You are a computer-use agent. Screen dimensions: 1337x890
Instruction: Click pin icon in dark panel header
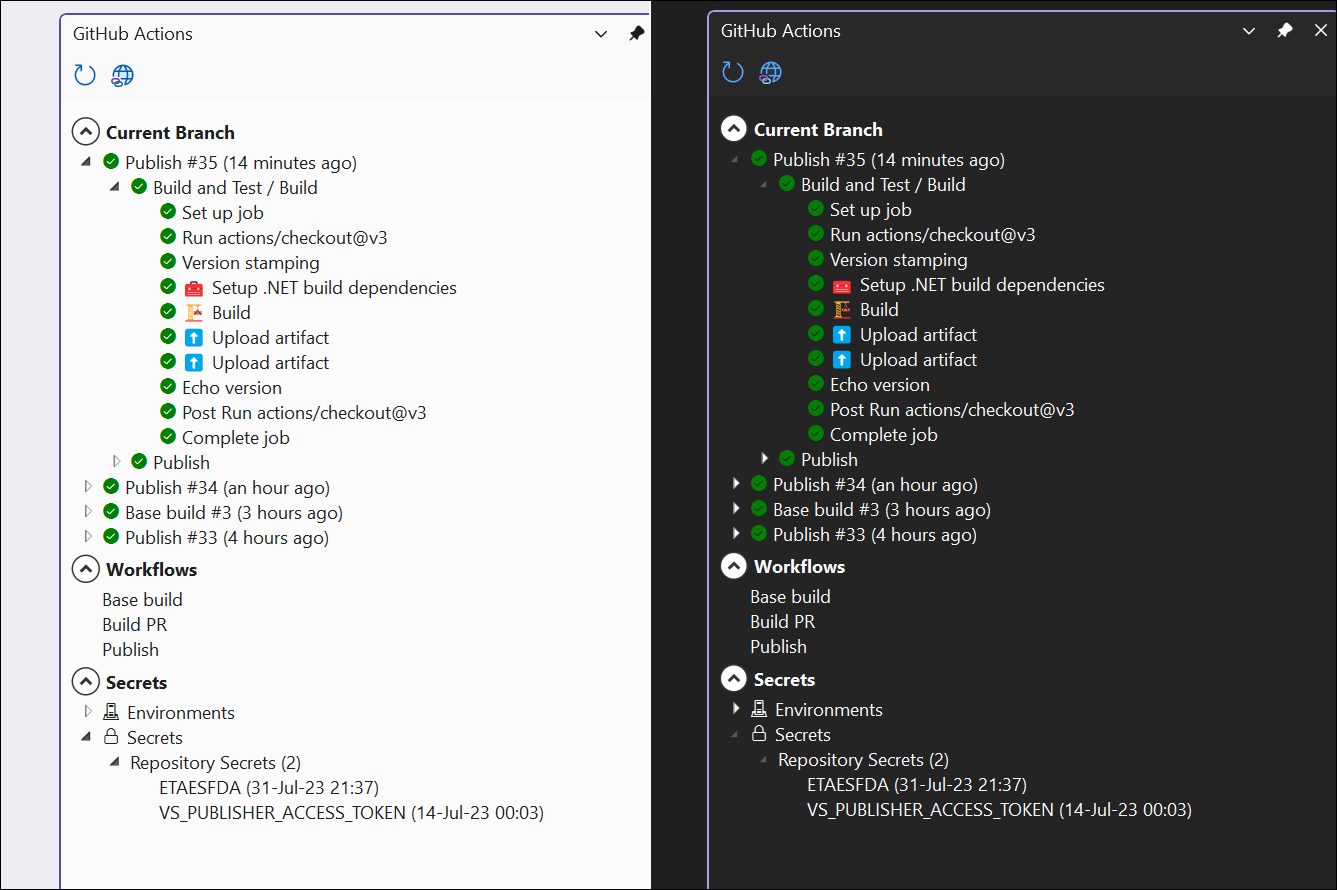1285,31
